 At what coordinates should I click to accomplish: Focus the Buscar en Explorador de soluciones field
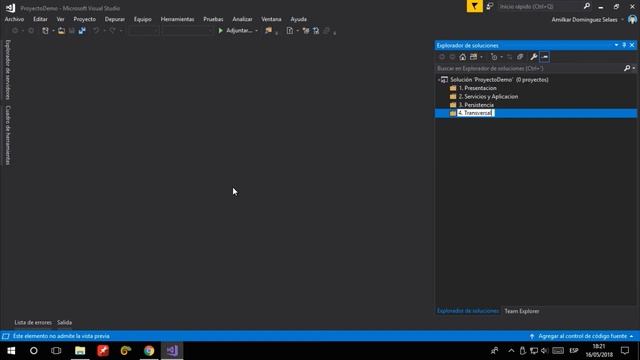click(x=529, y=68)
